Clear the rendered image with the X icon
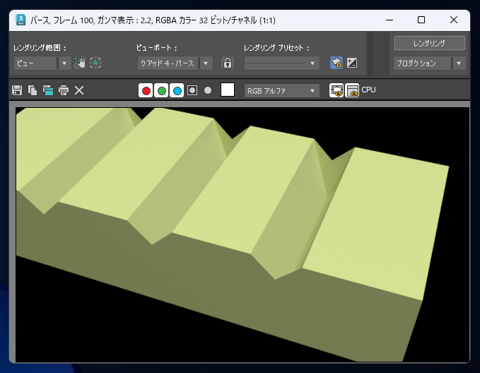The width and height of the screenshot is (480, 373). [79, 90]
